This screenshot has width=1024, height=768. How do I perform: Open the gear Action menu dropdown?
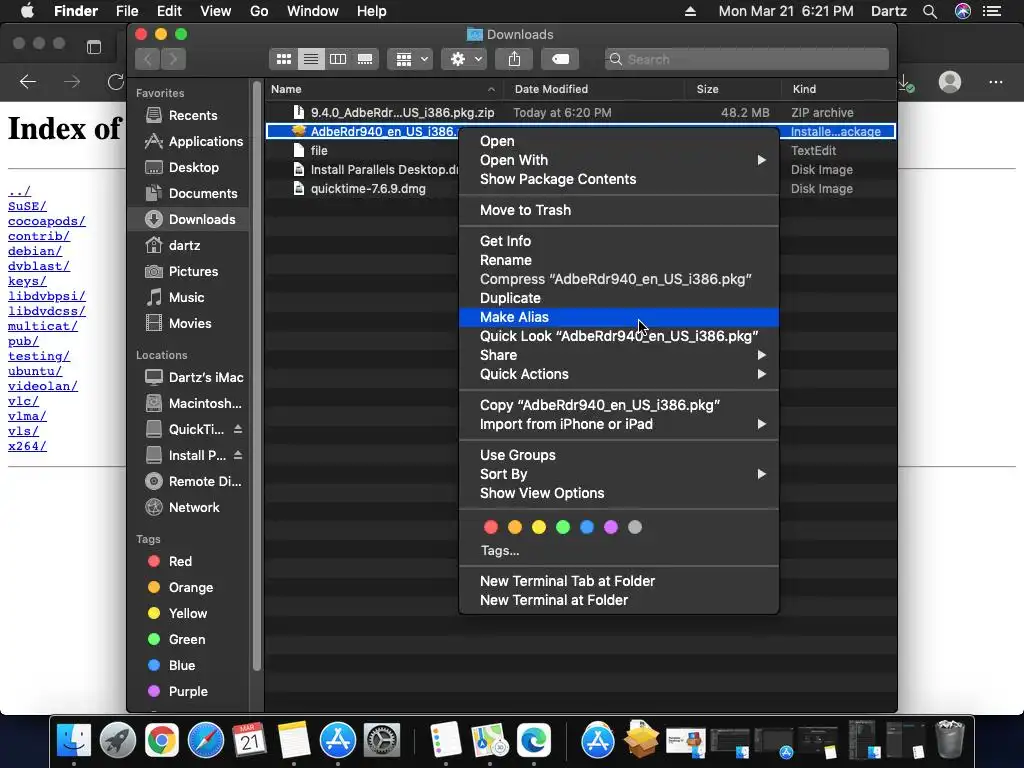(464, 59)
